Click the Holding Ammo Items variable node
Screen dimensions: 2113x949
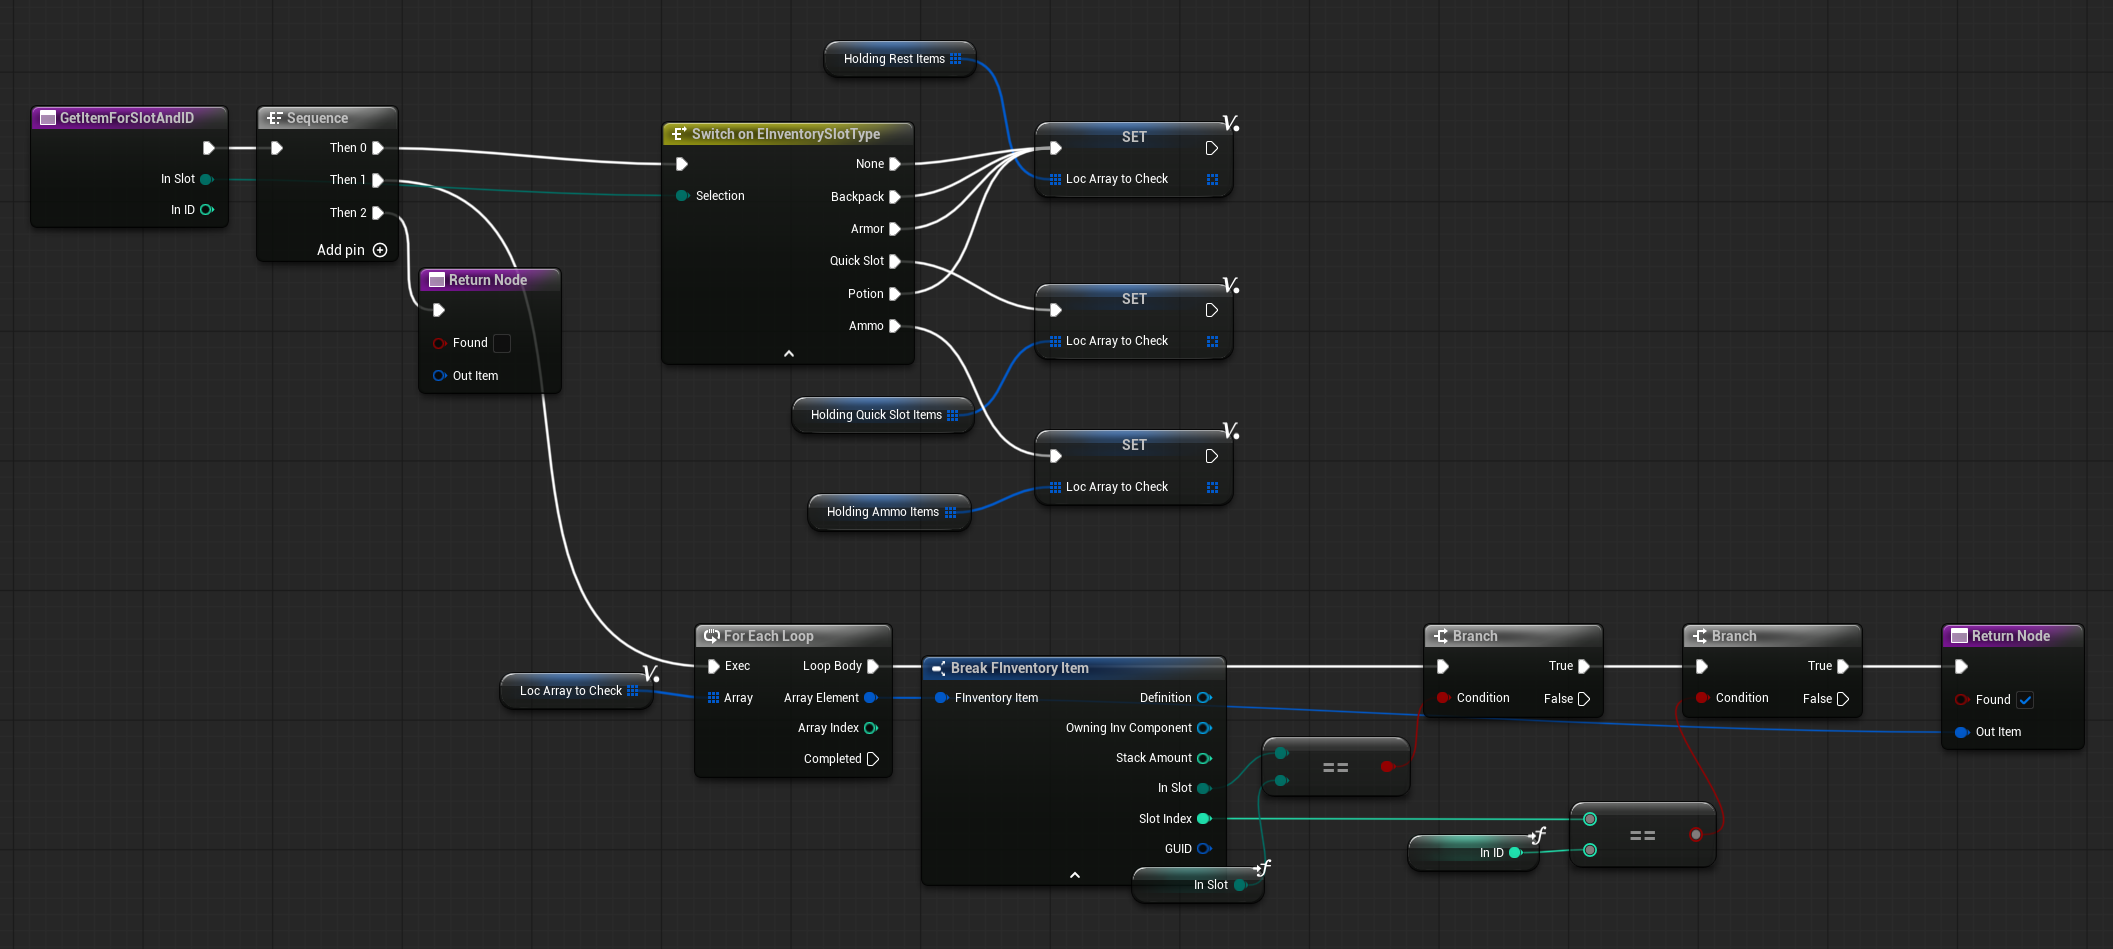pos(882,512)
